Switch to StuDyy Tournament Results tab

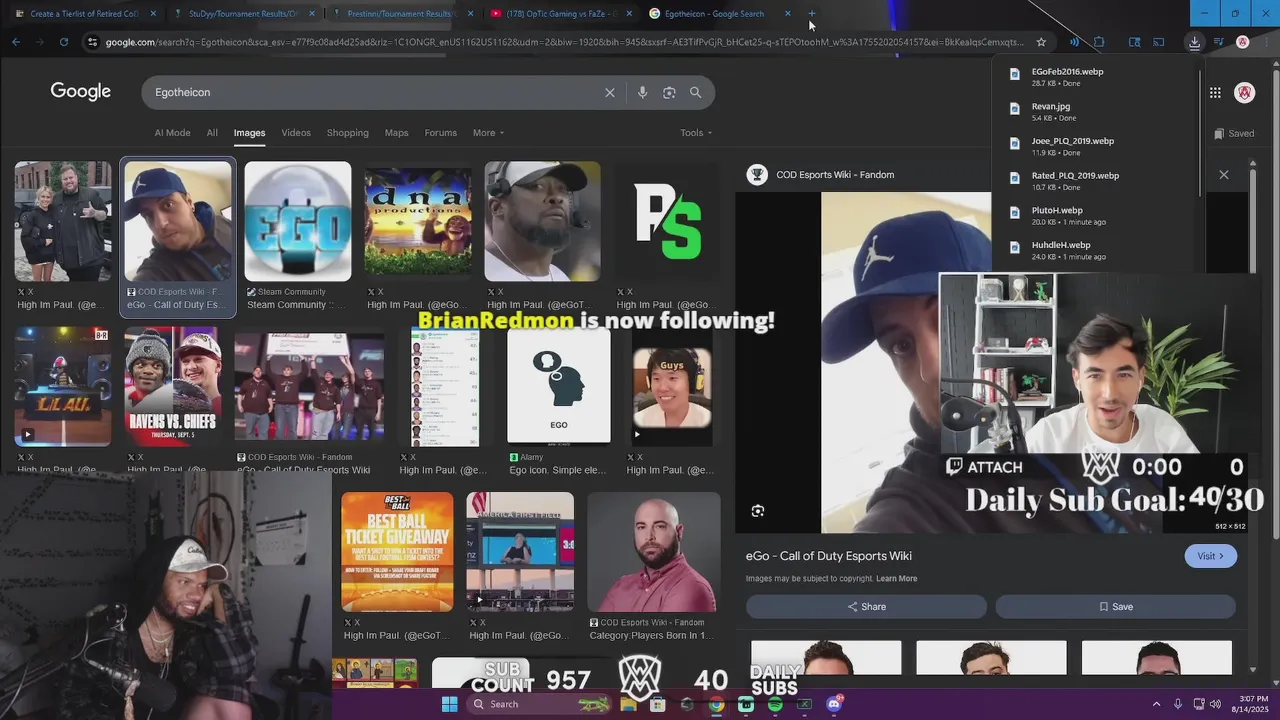(243, 14)
